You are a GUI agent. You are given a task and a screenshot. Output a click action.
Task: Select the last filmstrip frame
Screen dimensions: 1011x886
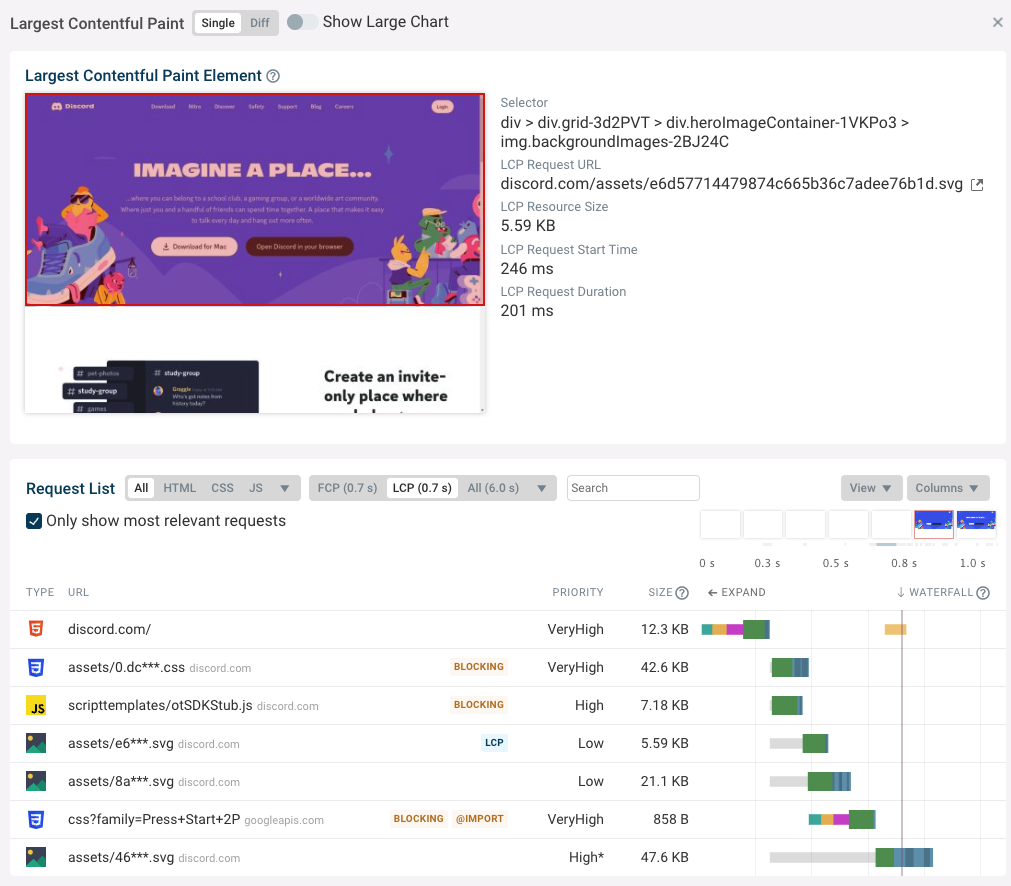coord(976,524)
